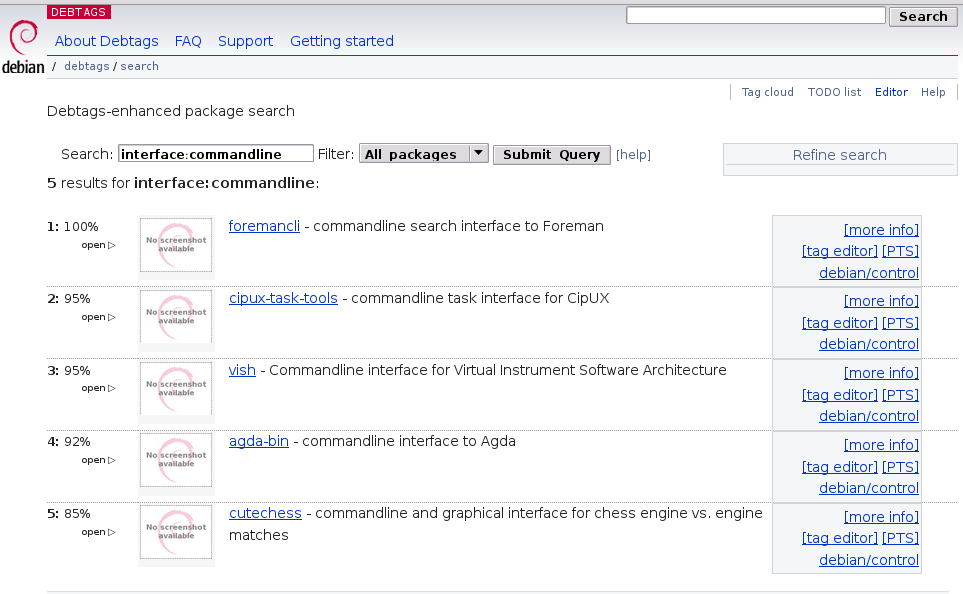The width and height of the screenshot is (963, 594).
Task: Open the FAQ page
Action: 188,41
